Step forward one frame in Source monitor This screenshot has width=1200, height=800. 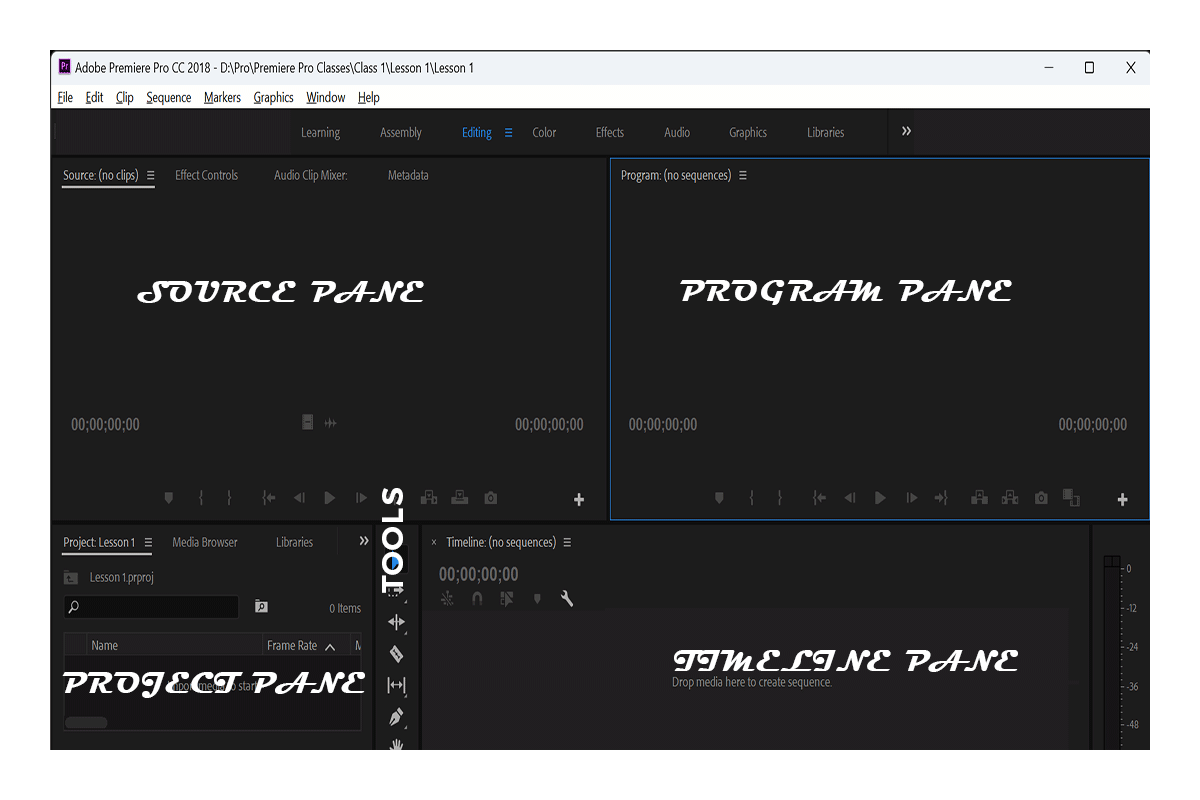[x=361, y=498]
